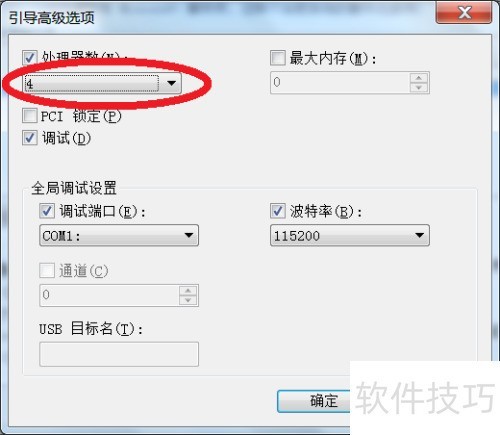The image size is (500, 435).
Task: Check the 通道(C) checkbox
Action: coord(47,270)
